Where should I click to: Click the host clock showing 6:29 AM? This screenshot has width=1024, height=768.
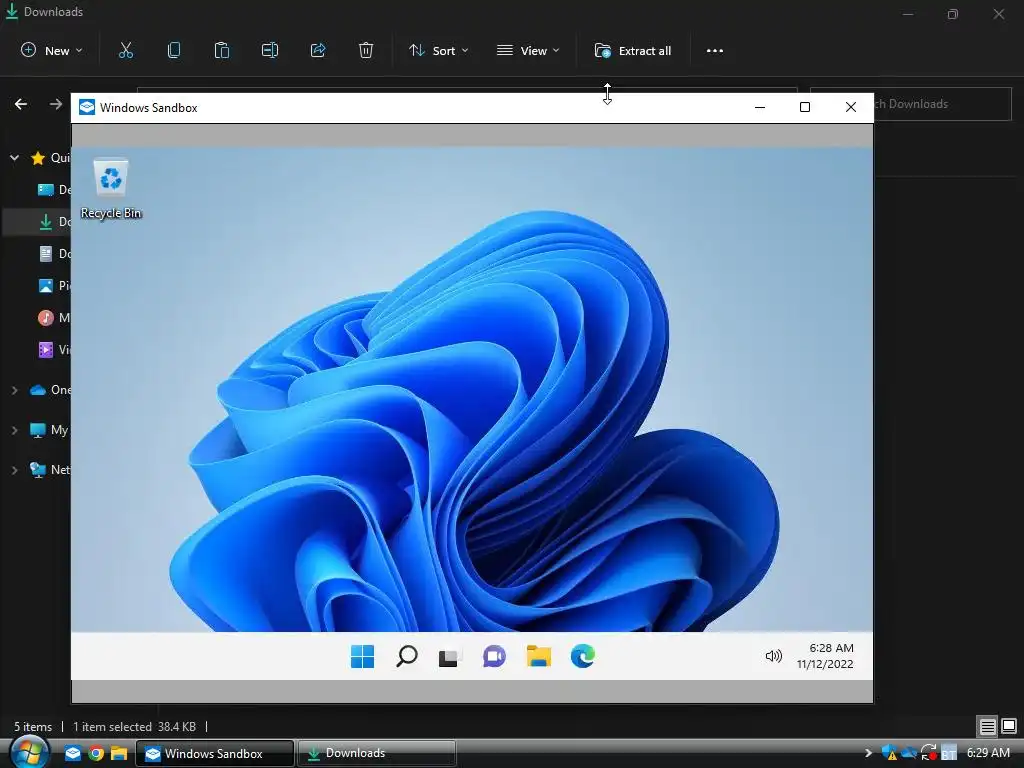tap(988, 753)
